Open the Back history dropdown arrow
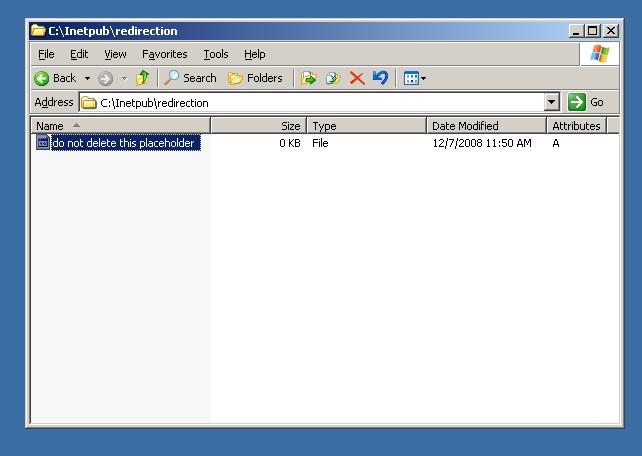The image size is (642, 456). 87,78
